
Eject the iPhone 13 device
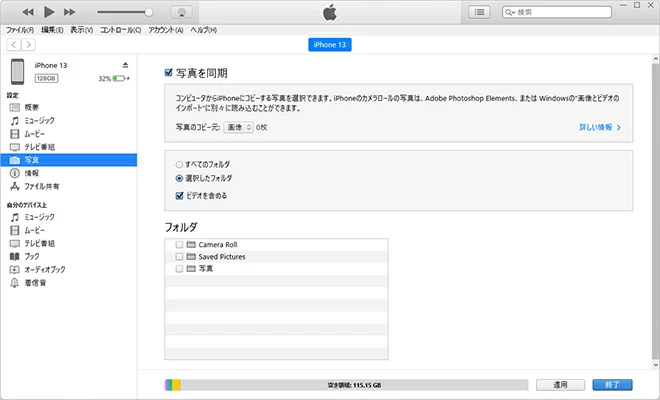tap(125, 65)
